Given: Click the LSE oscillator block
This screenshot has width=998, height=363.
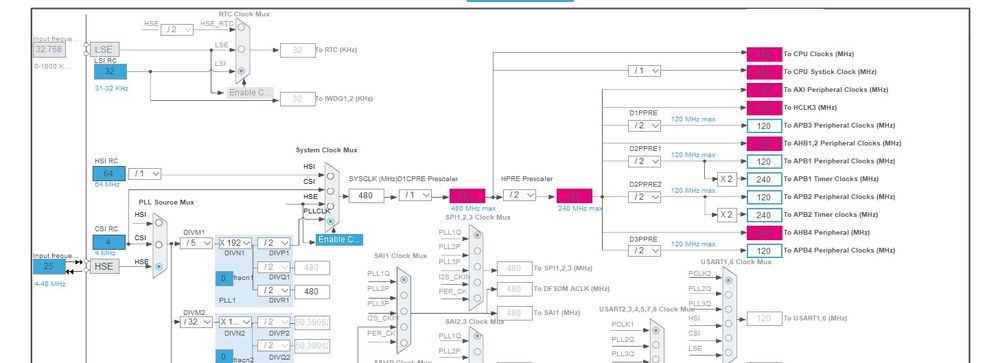Looking at the screenshot, I should (104, 50).
